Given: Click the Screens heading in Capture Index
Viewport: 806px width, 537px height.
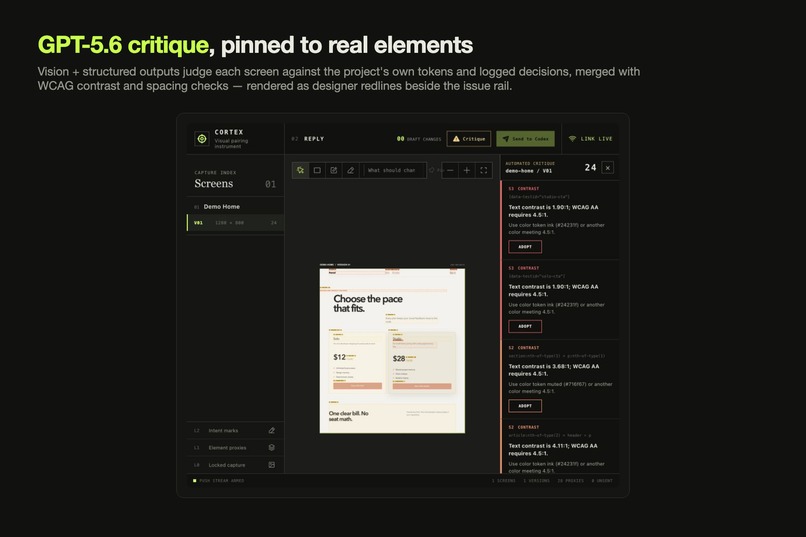Looking at the screenshot, I should point(214,183).
